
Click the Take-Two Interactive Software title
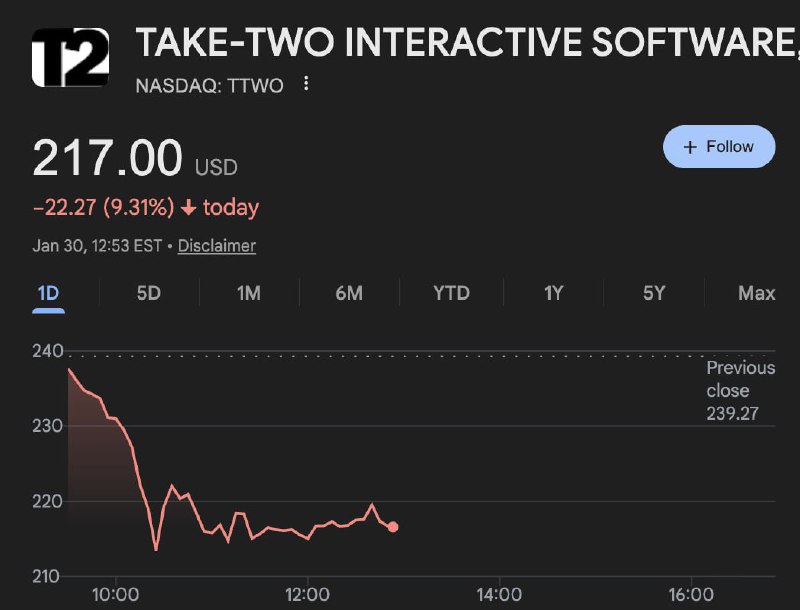(465, 43)
